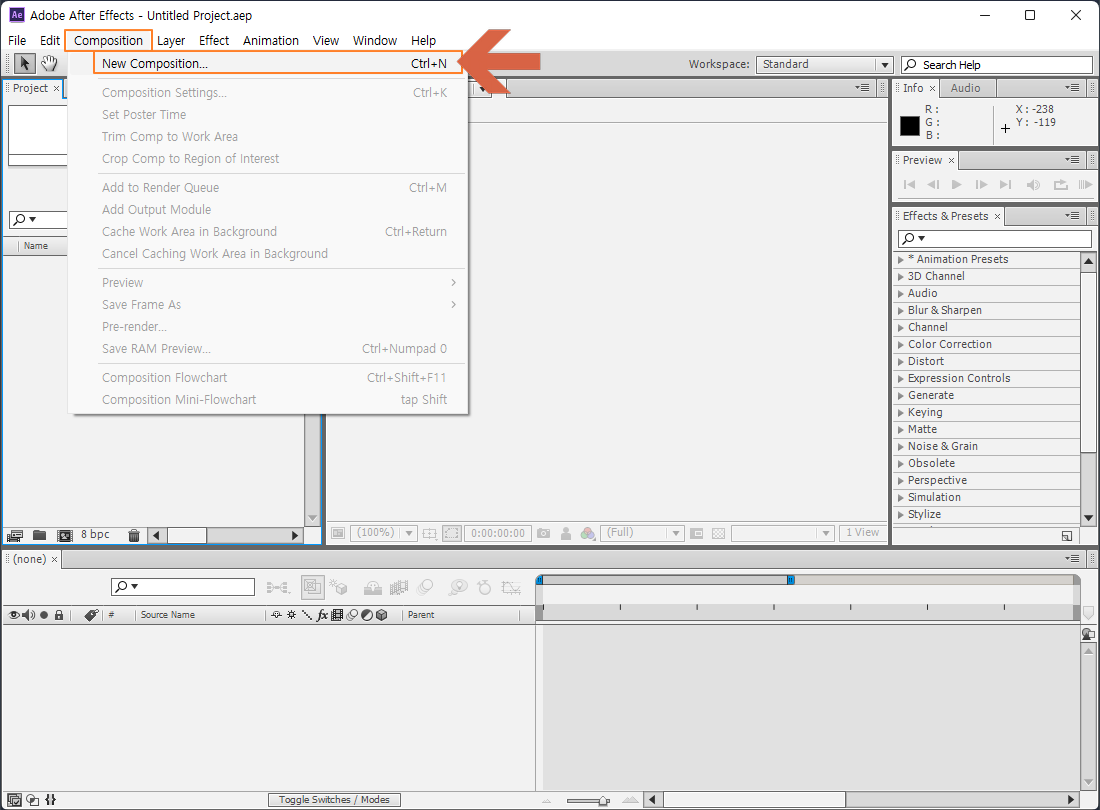Toggle live update frame icon in timeline
The width and height of the screenshot is (1100, 810).
coord(312,587)
